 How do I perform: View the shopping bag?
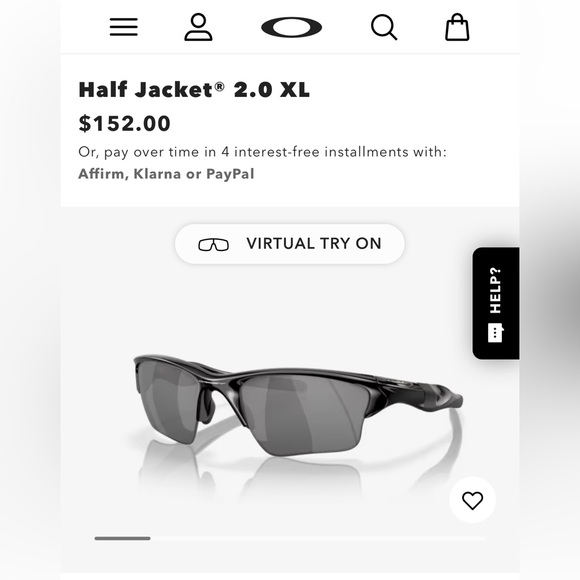(457, 27)
